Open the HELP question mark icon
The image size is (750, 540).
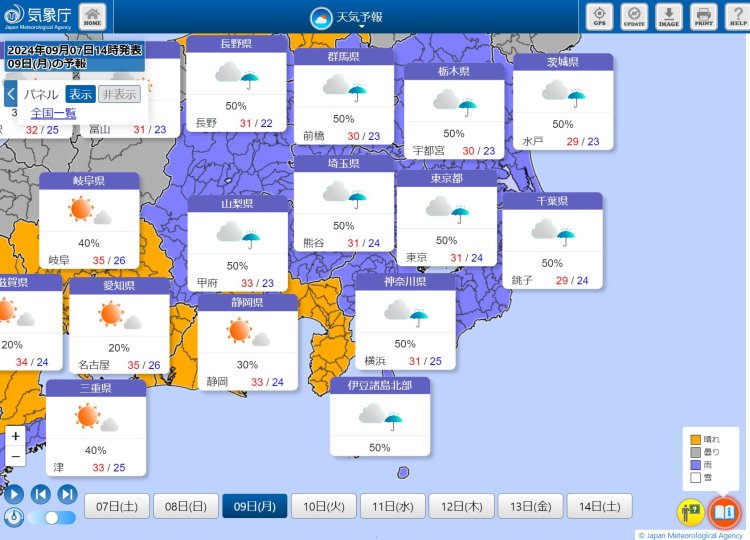[737, 16]
